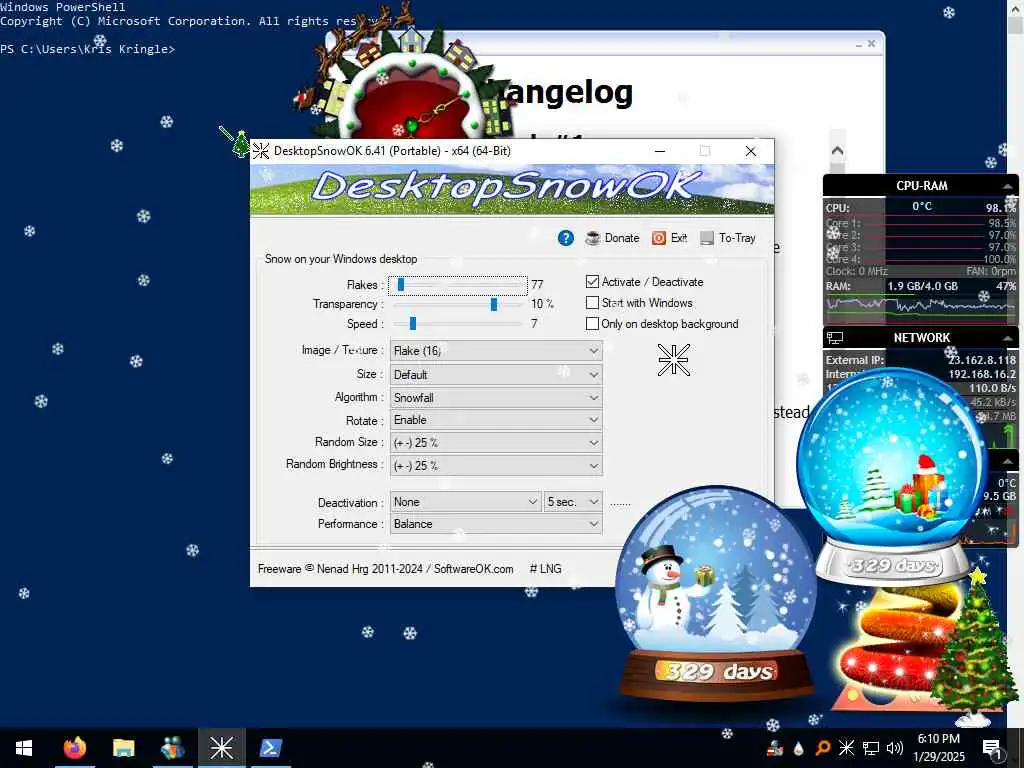Collapse the CPU-RAM gadget panel

point(1006,187)
